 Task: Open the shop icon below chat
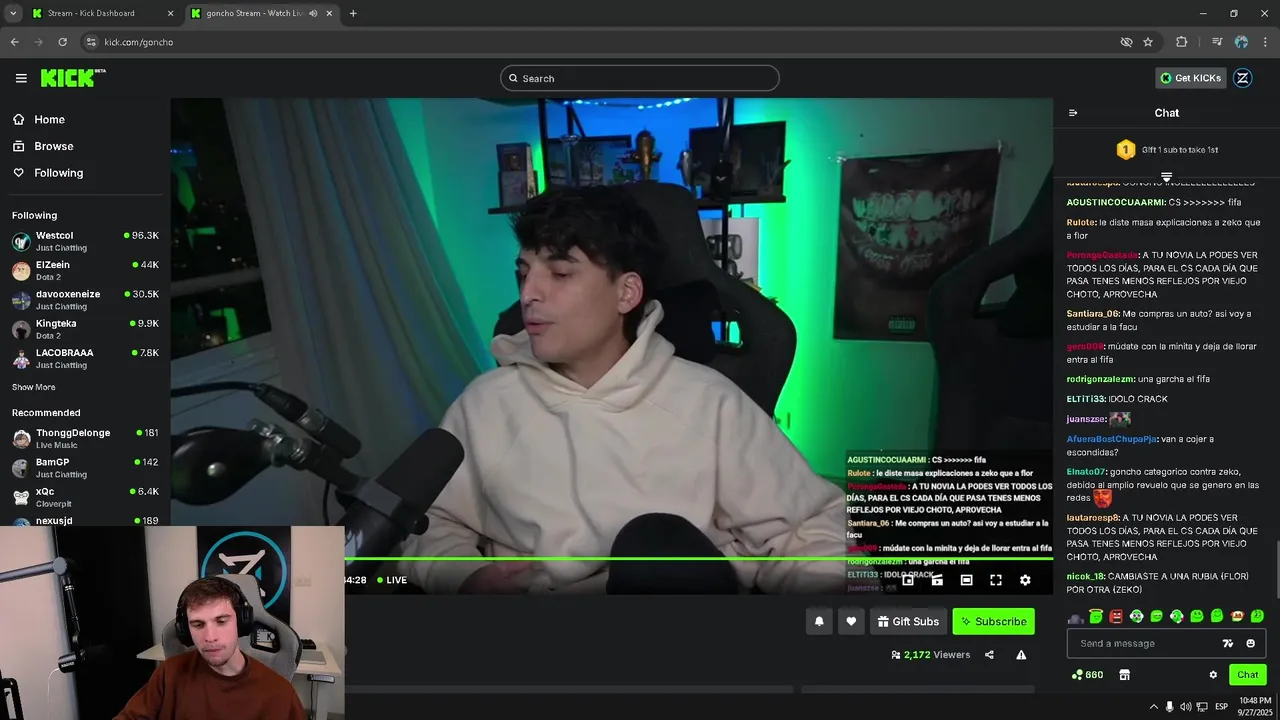click(x=1124, y=675)
